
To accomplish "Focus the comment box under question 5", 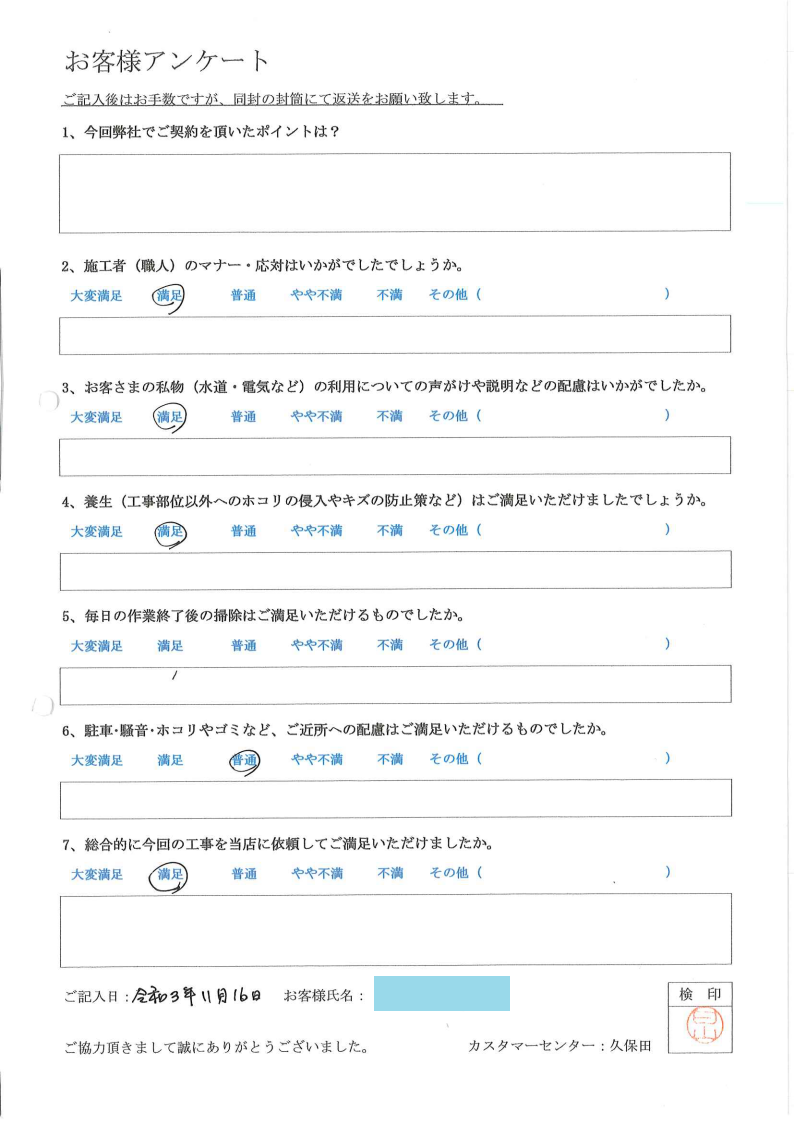I will [x=395, y=684].
